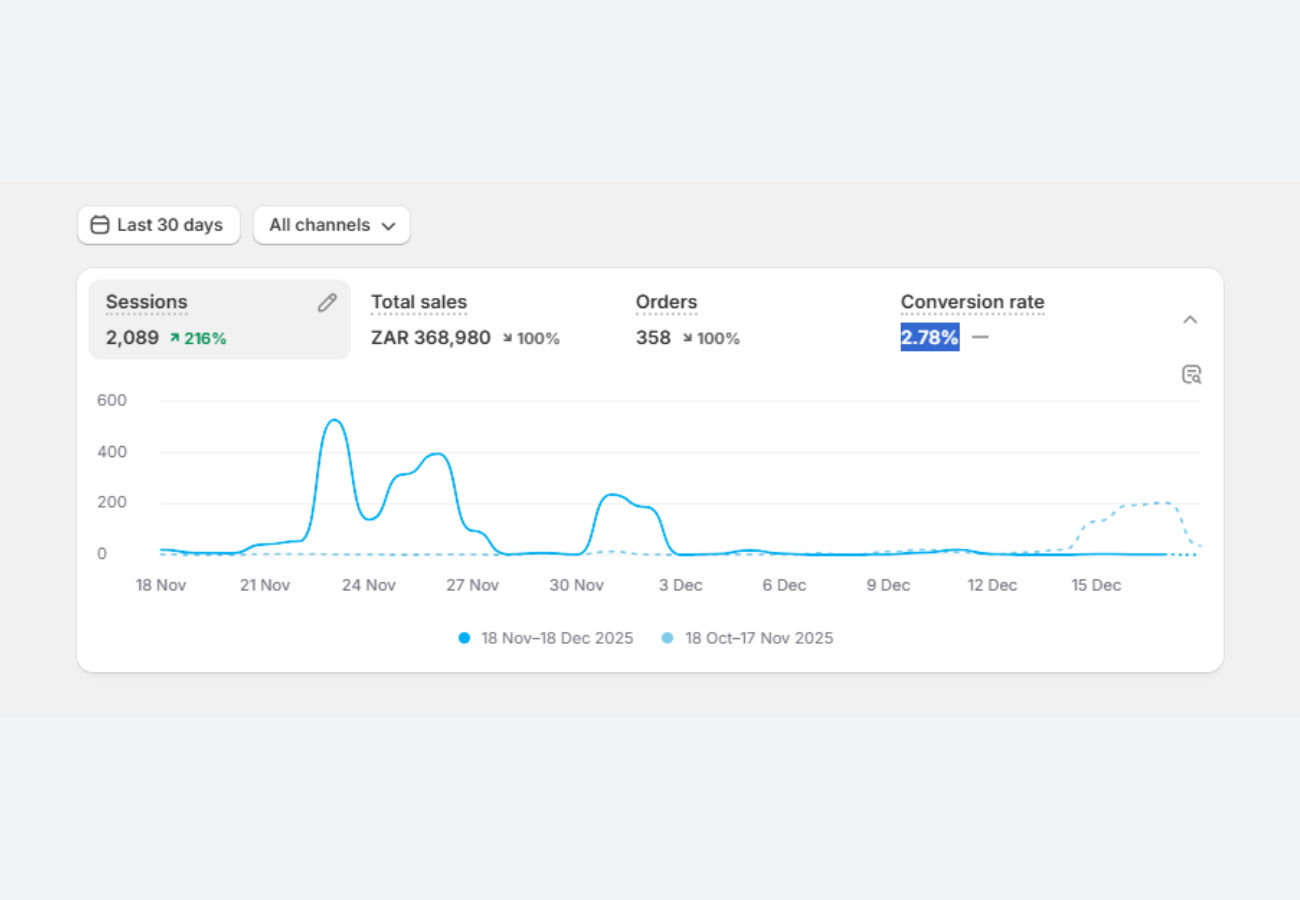Click the pencil edit icon on Sessions card
This screenshot has height=900, width=1300.
327,303
